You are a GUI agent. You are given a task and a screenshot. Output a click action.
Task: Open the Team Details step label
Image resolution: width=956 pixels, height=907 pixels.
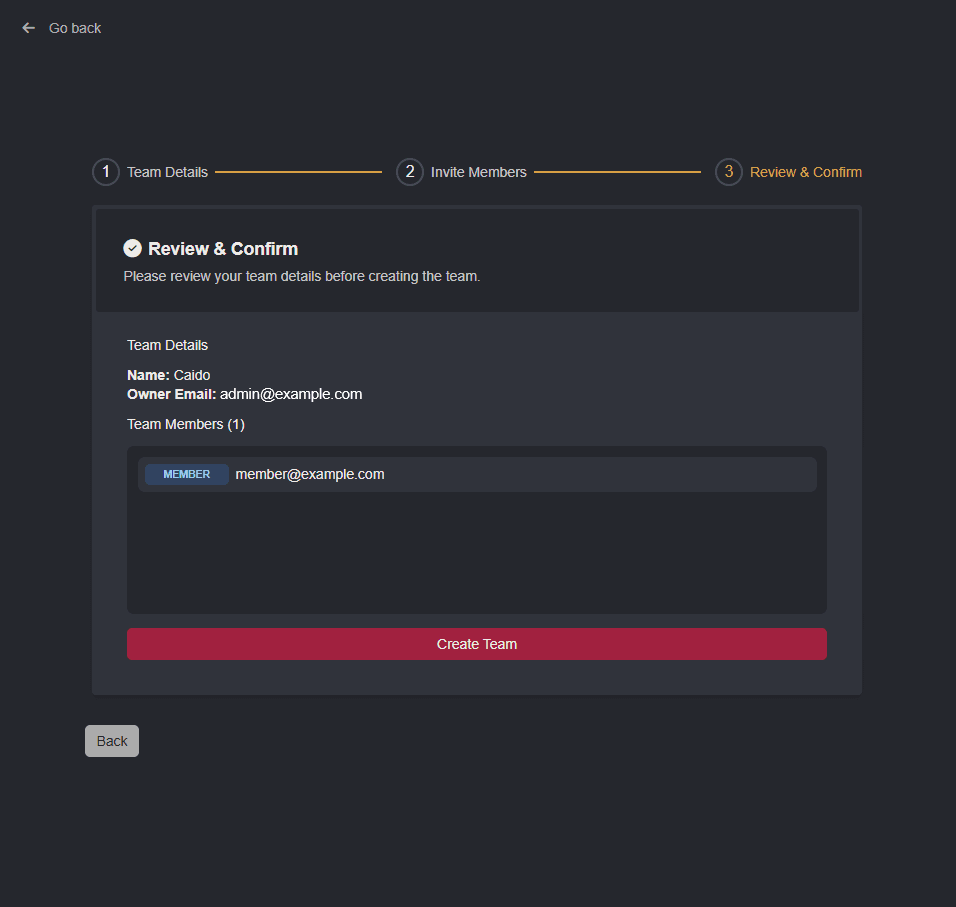pos(167,172)
